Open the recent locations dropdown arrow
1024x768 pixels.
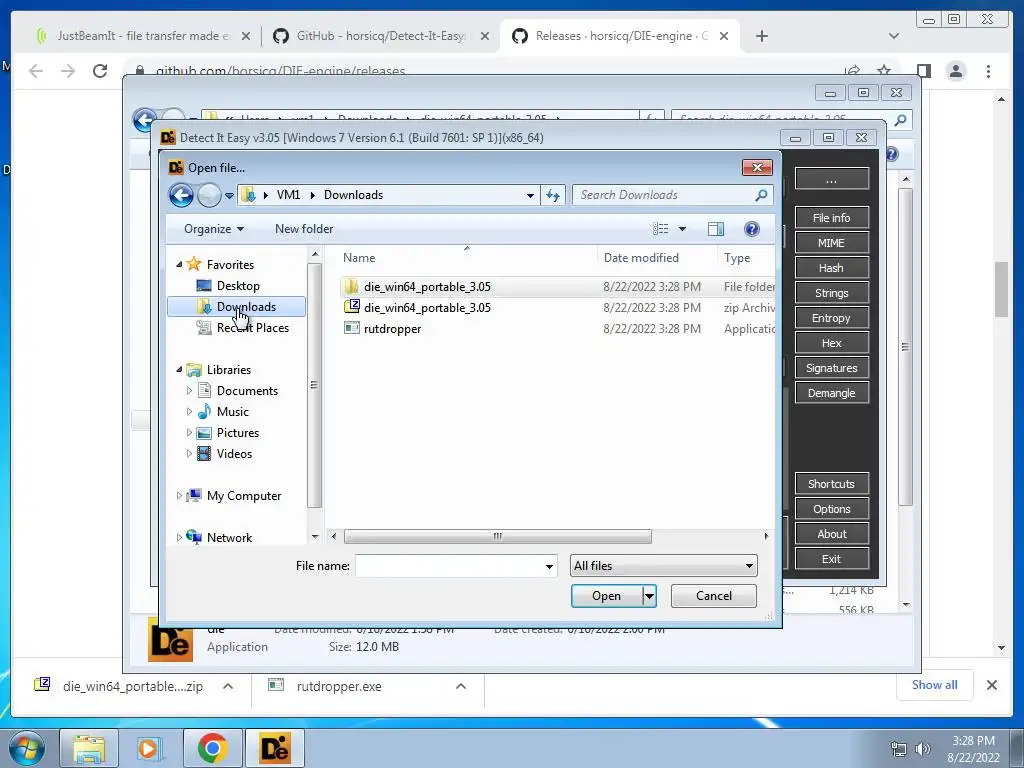point(229,195)
